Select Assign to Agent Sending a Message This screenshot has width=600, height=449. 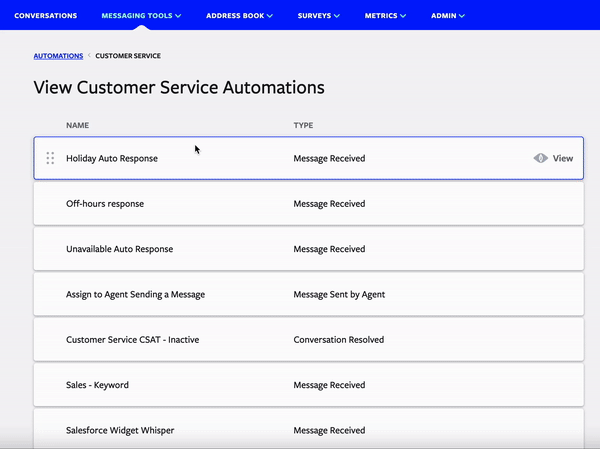click(x=133, y=294)
